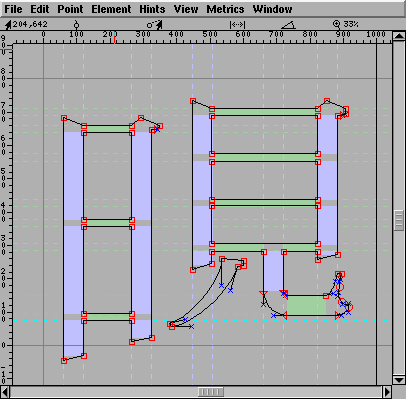The image size is (406, 399).
Task: Click the width measurement arrows icon
Action: [238, 24]
